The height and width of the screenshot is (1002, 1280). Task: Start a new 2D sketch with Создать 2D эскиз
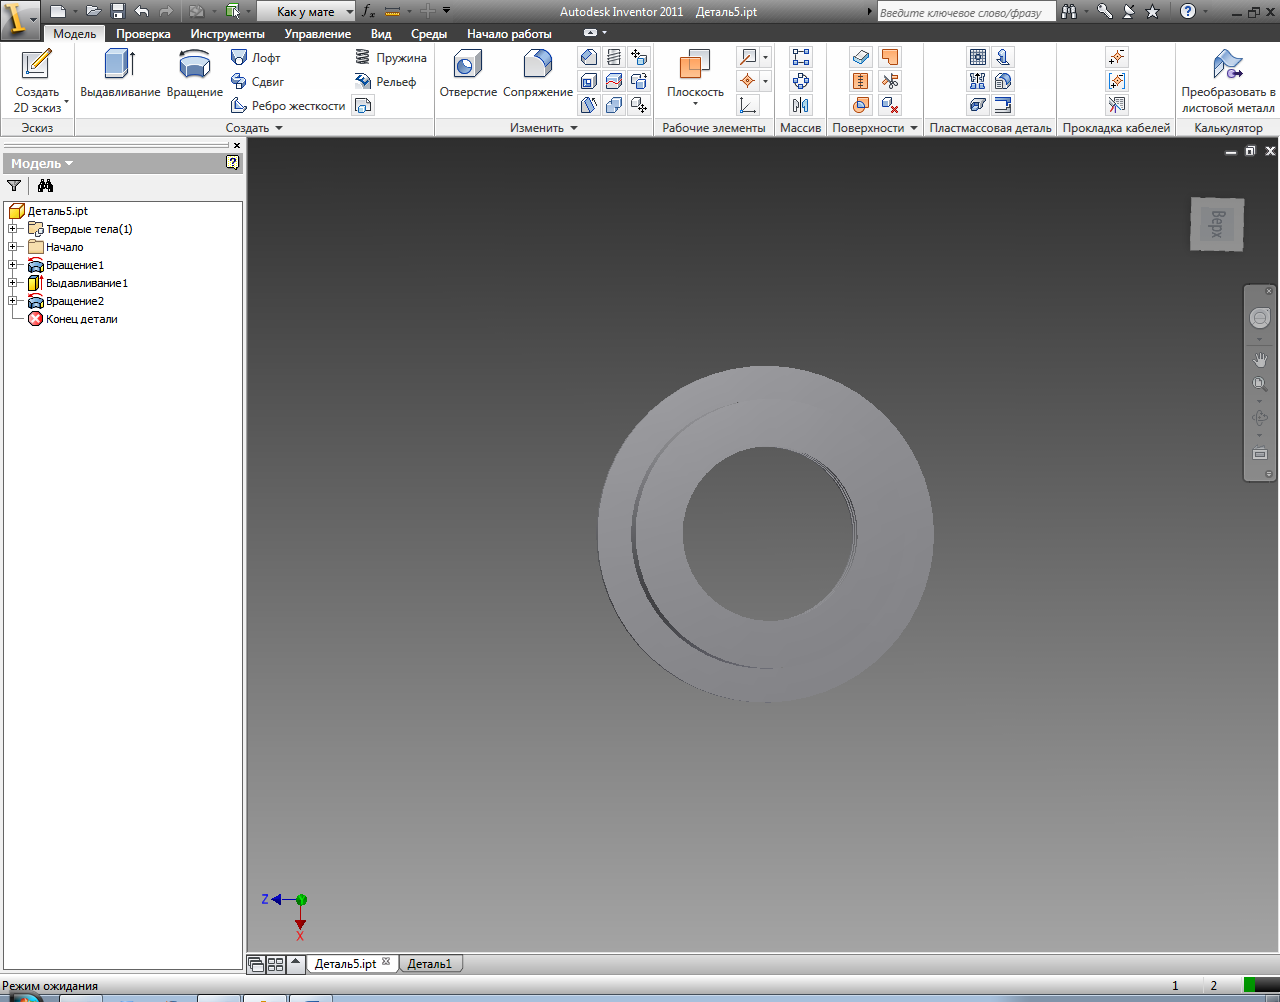[x=37, y=81]
